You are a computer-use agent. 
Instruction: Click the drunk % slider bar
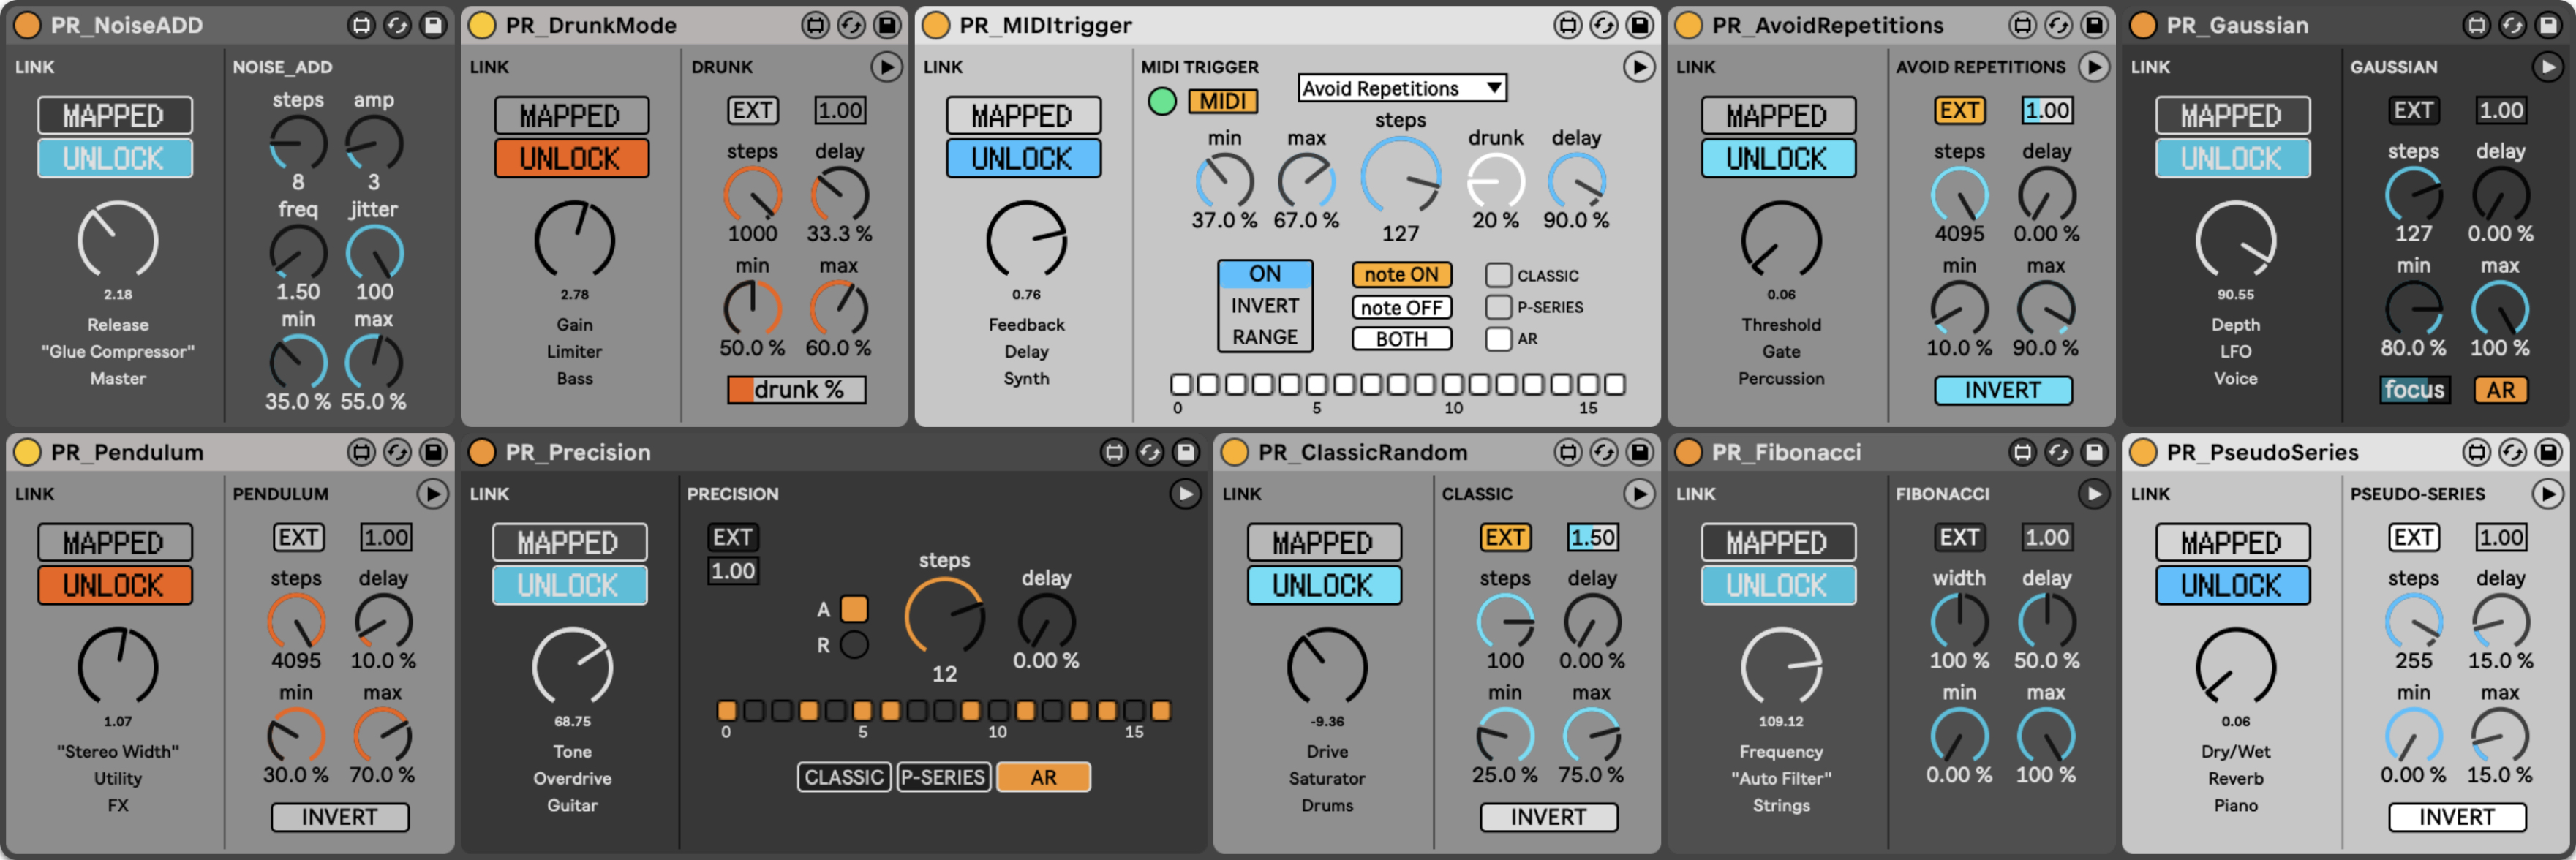coord(797,389)
